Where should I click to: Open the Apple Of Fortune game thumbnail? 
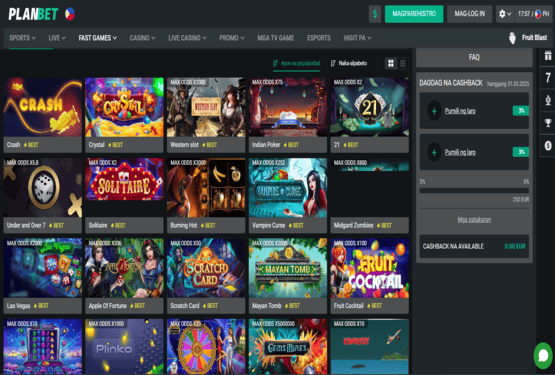pyautogui.click(x=124, y=268)
